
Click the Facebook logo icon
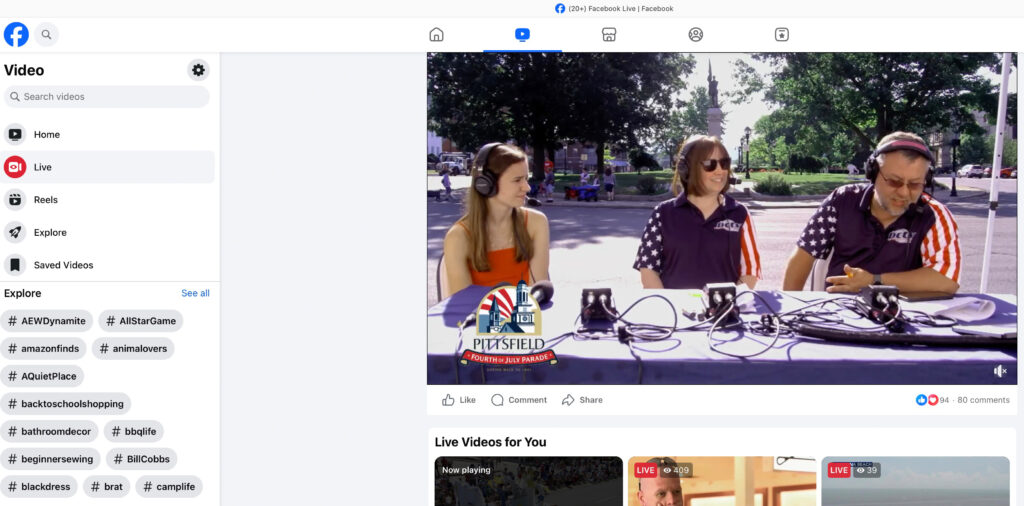[16, 35]
